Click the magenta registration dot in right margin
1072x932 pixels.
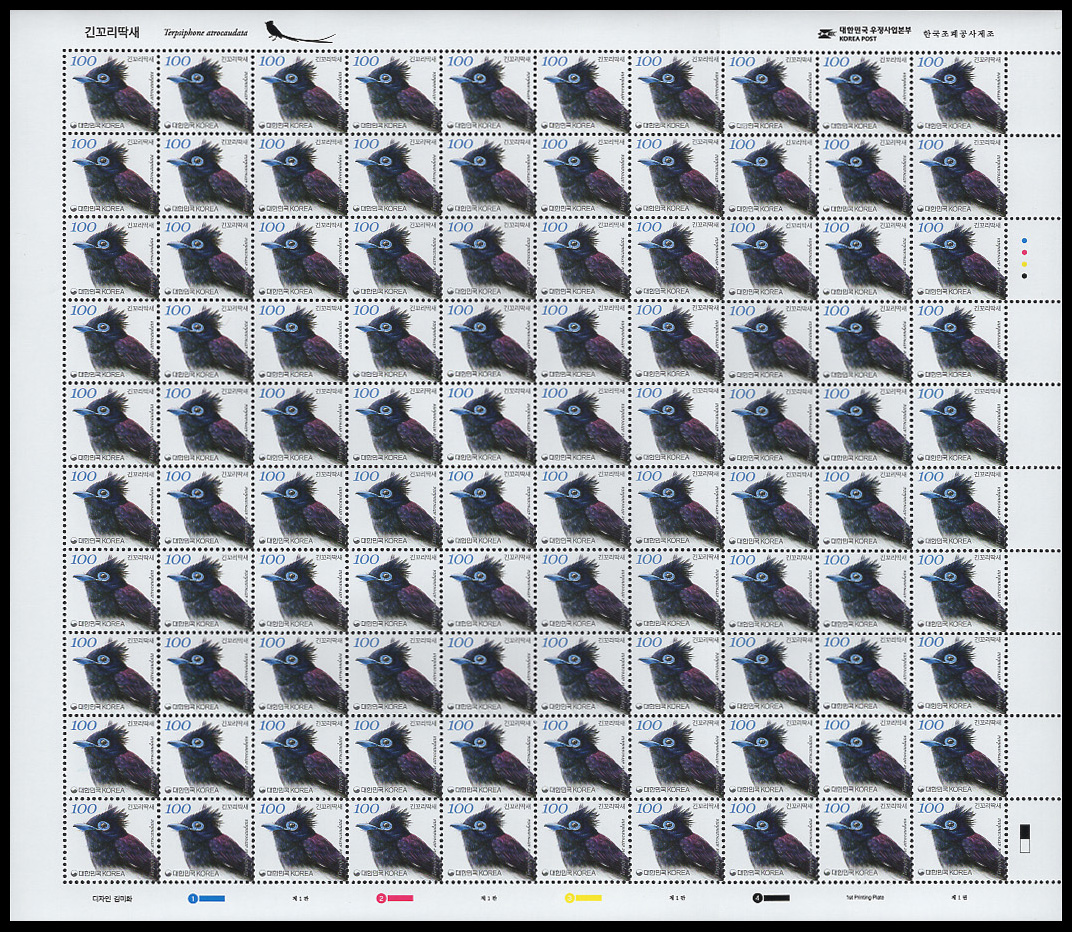pos(1025,252)
